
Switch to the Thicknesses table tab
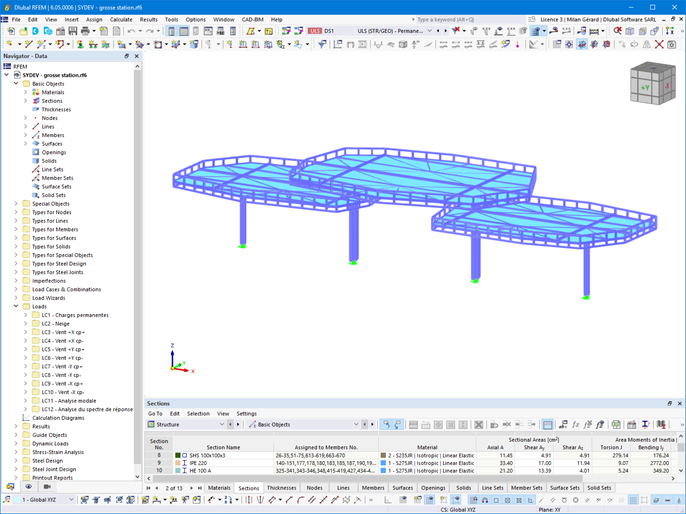pyautogui.click(x=281, y=488)
